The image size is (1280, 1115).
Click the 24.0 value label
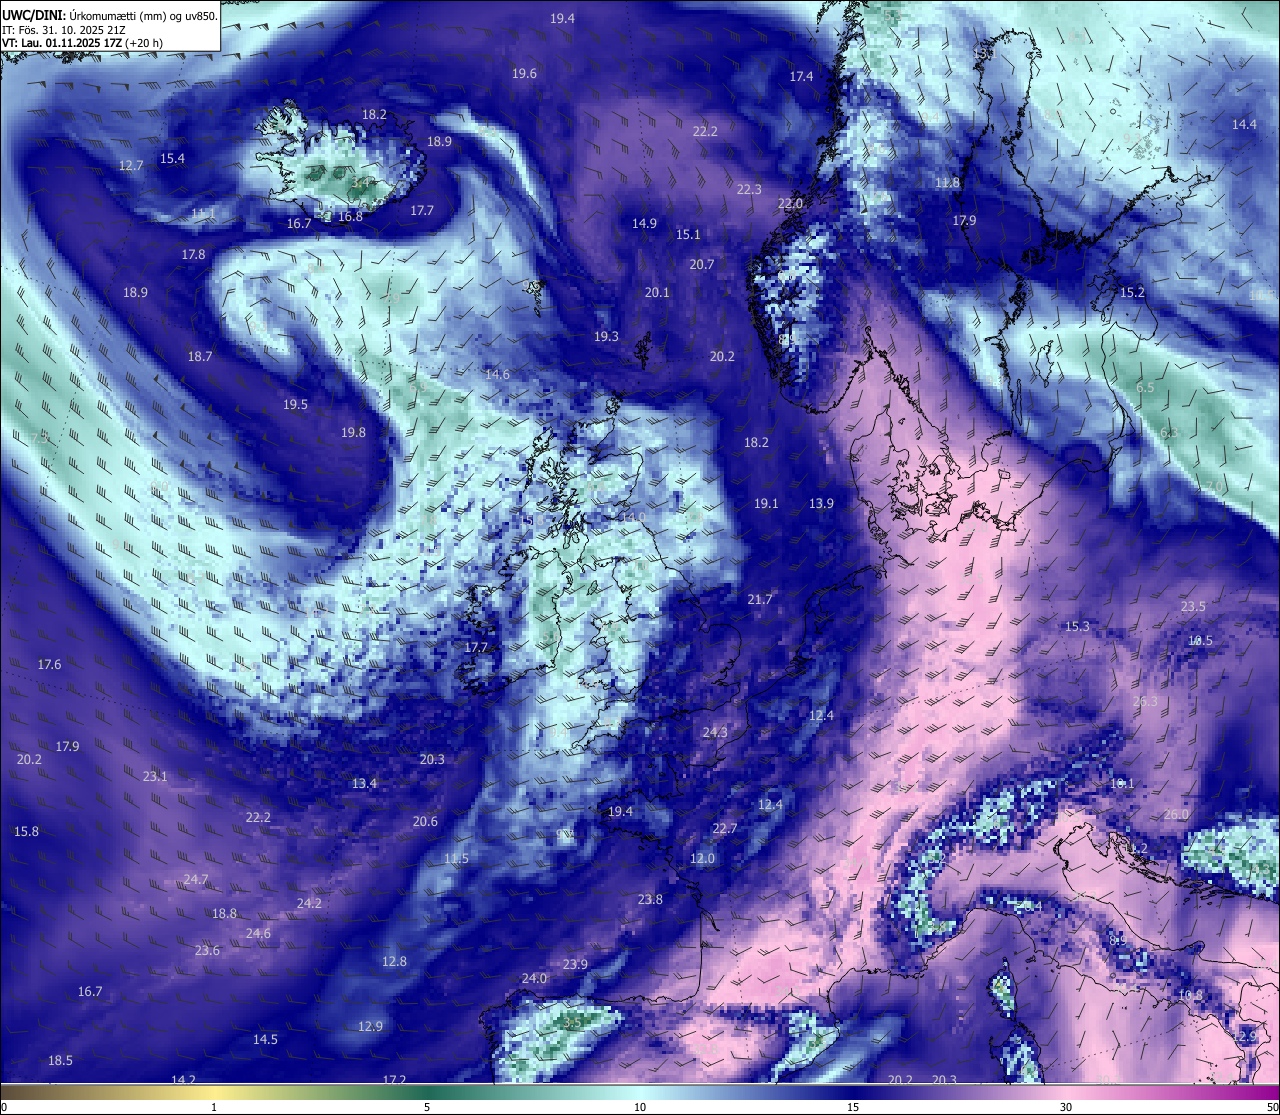[534, 978]
